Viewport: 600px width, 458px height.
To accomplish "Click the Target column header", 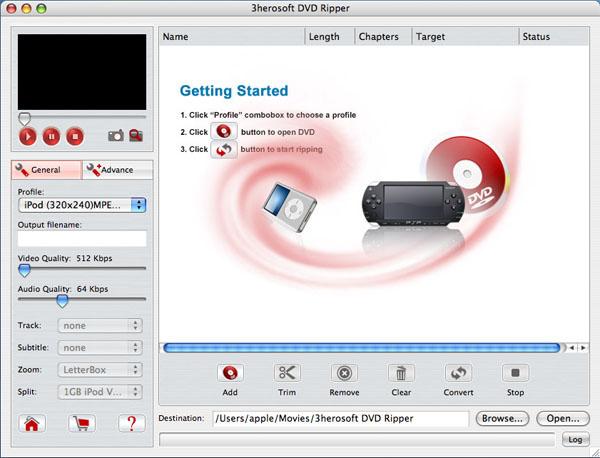I will pos(465,37).
